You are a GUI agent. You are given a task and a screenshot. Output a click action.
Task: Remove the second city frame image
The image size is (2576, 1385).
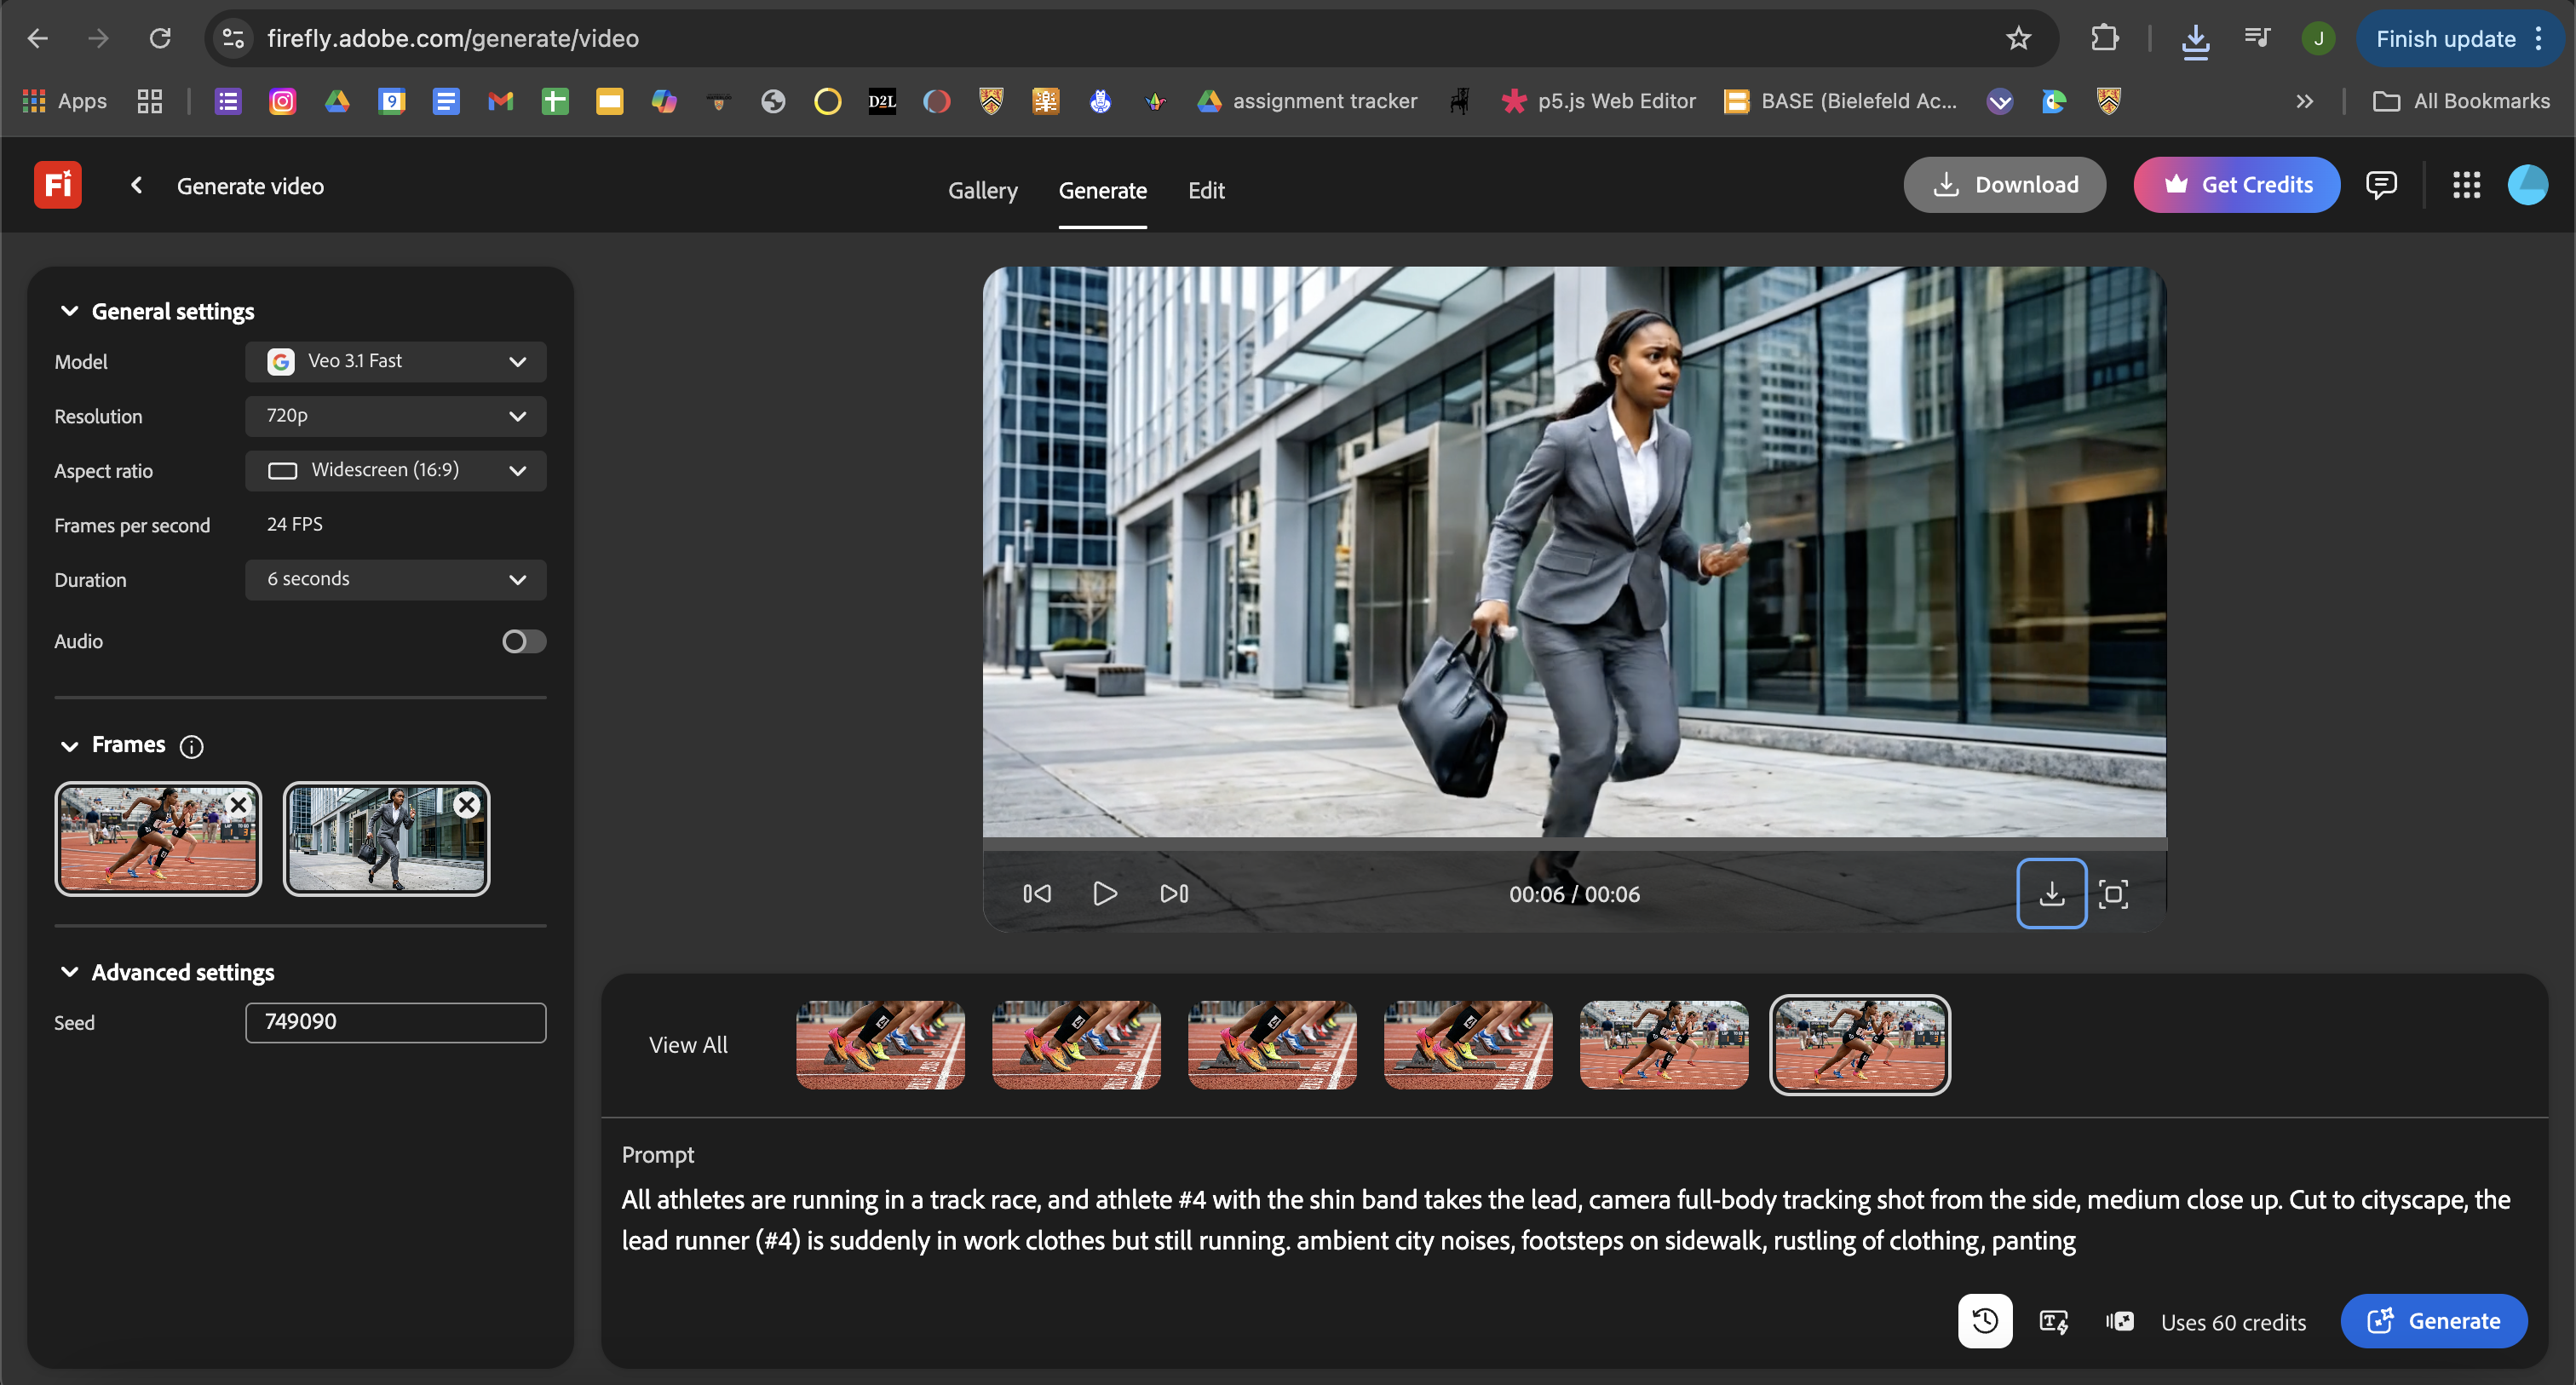467,804
